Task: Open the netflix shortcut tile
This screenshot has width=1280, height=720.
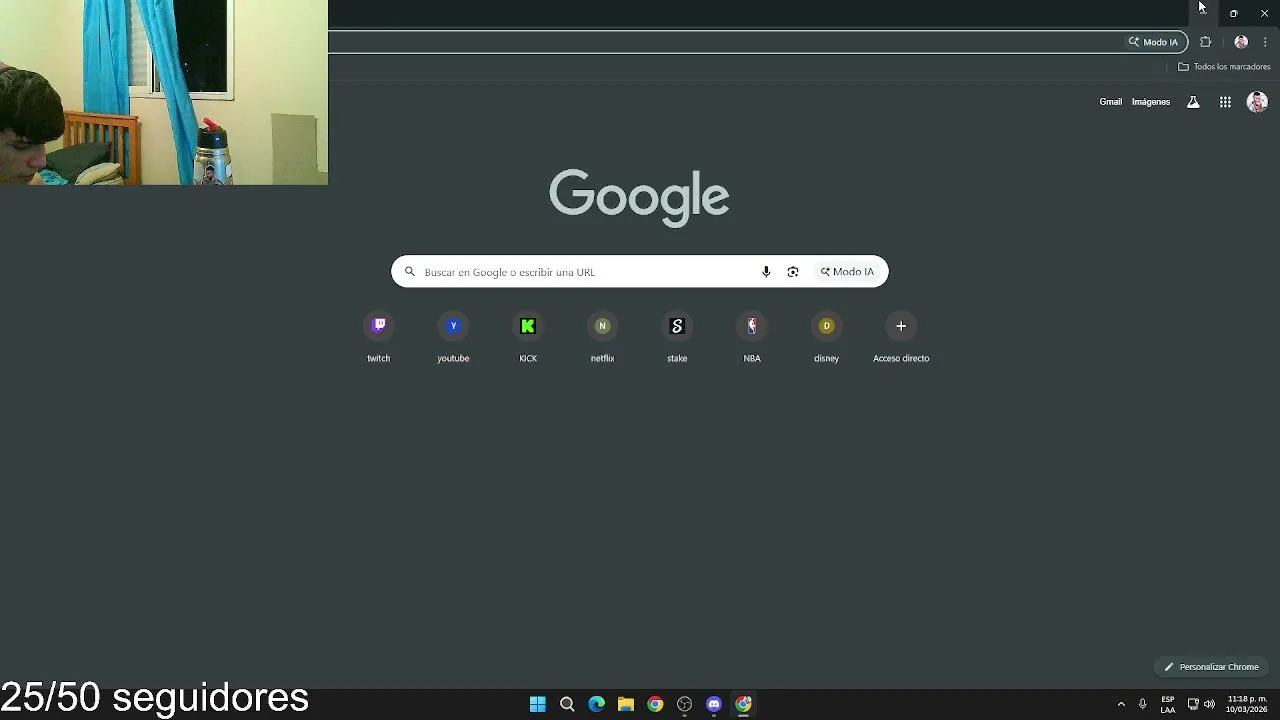Action: click(x=602, y=338)
